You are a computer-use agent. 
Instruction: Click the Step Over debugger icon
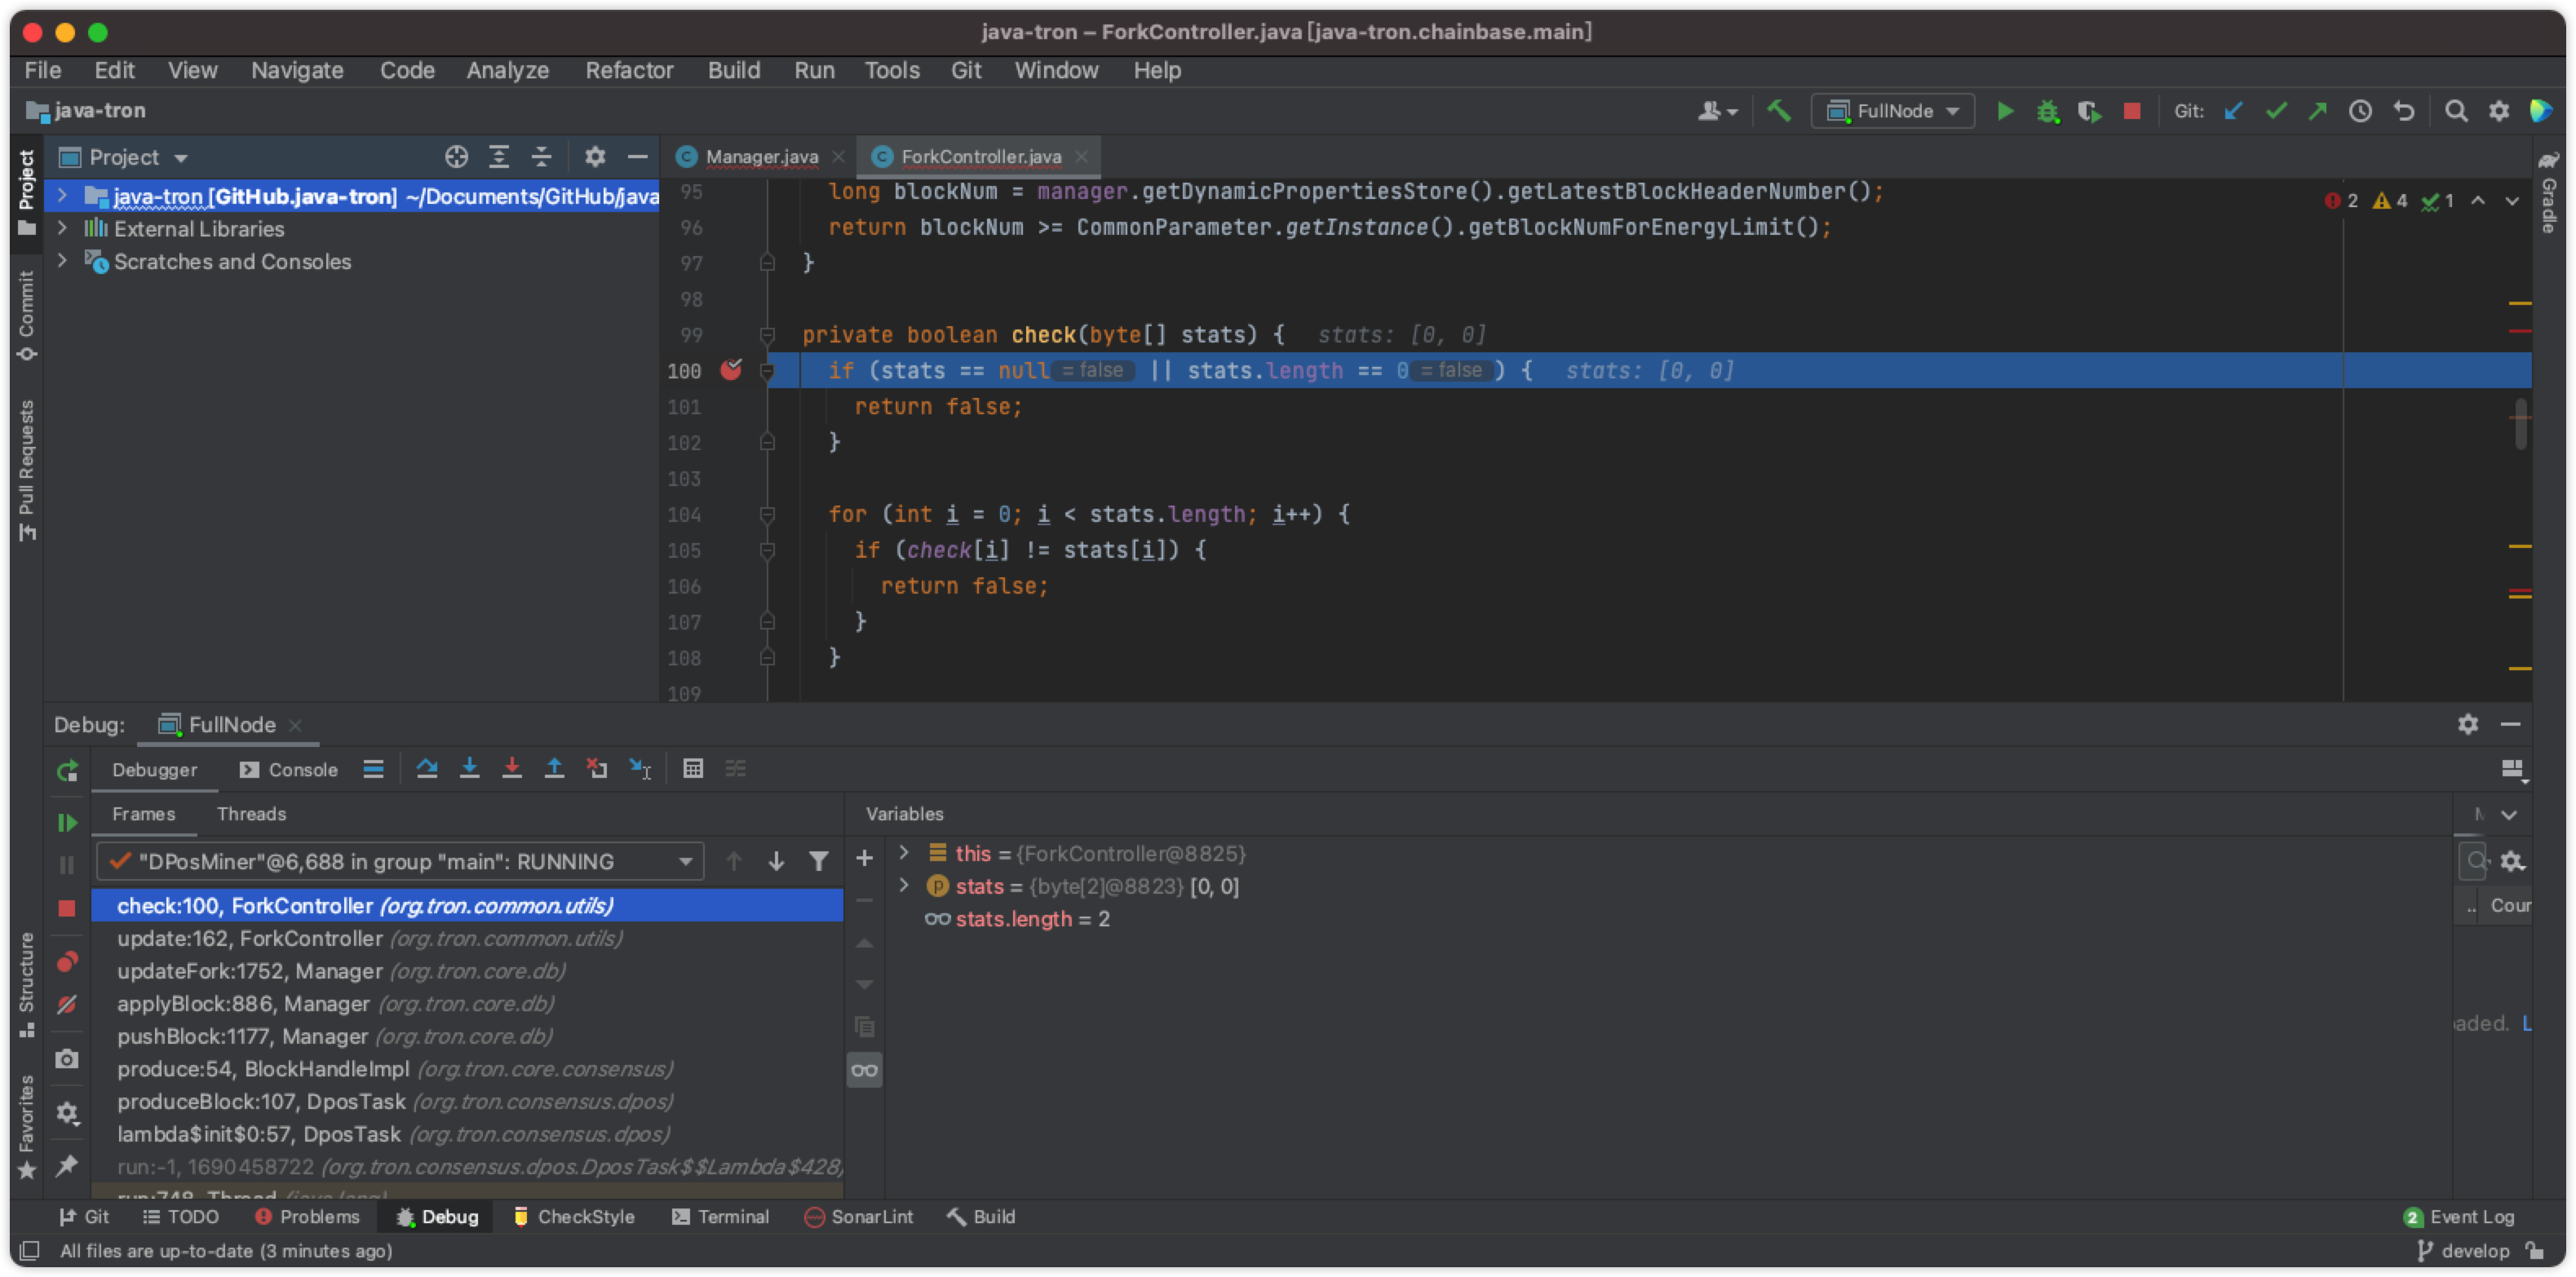[427, 768]
